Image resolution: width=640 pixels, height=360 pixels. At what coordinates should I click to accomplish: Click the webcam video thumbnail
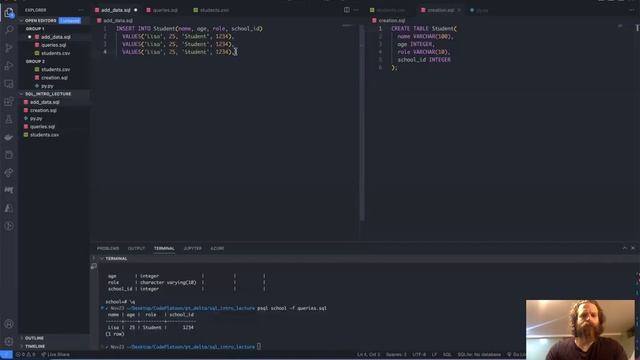click(580, 329)
